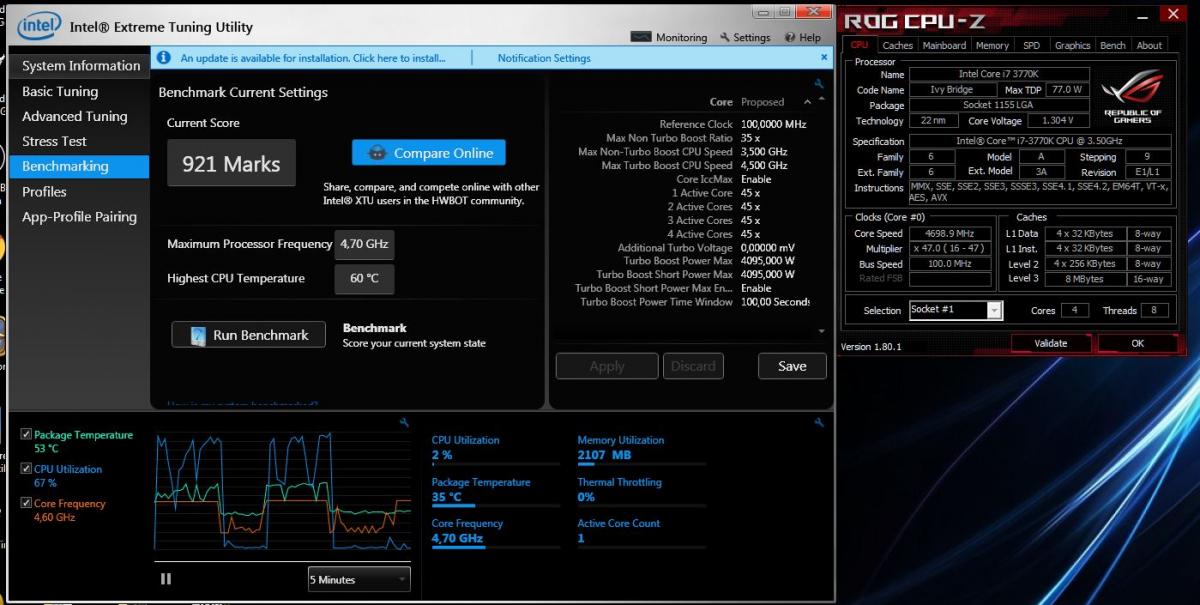Click wrench icon above monitoring graph
The width and height of the screenshot is (1200, 605).
tap(404, 423)
